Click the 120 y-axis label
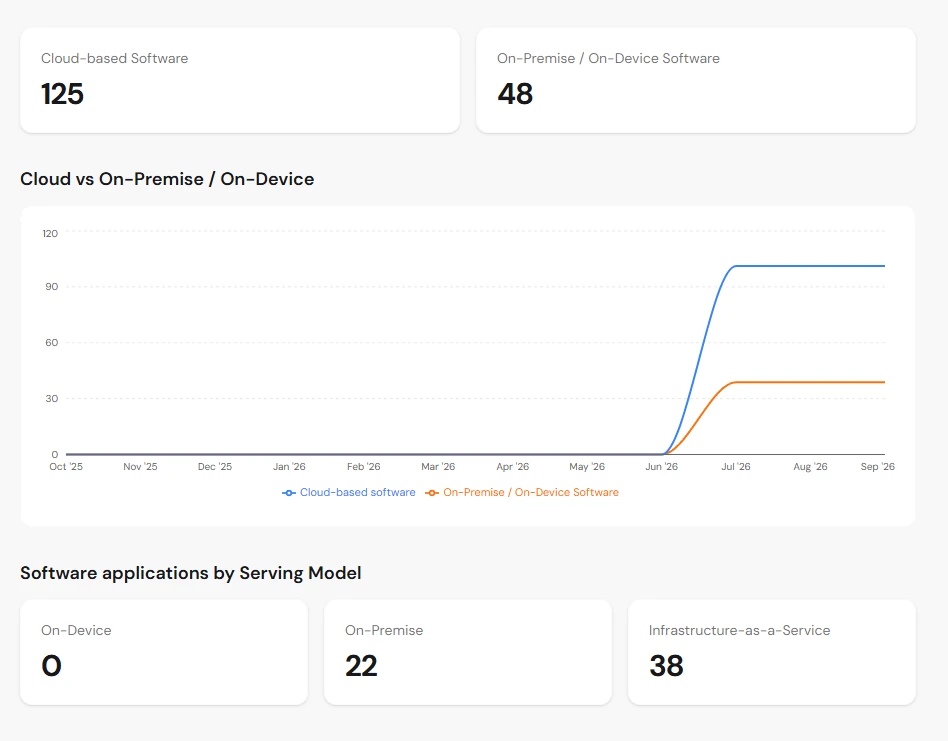This screenshot has height=741, width=948. click(x=50, y=233)
